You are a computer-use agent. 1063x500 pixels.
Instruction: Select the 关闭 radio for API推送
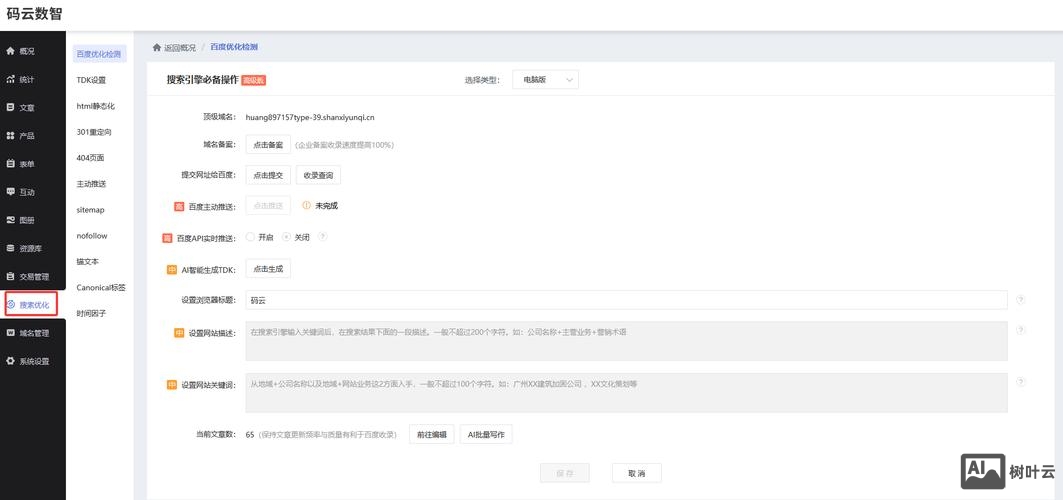[x=287, y=237]
